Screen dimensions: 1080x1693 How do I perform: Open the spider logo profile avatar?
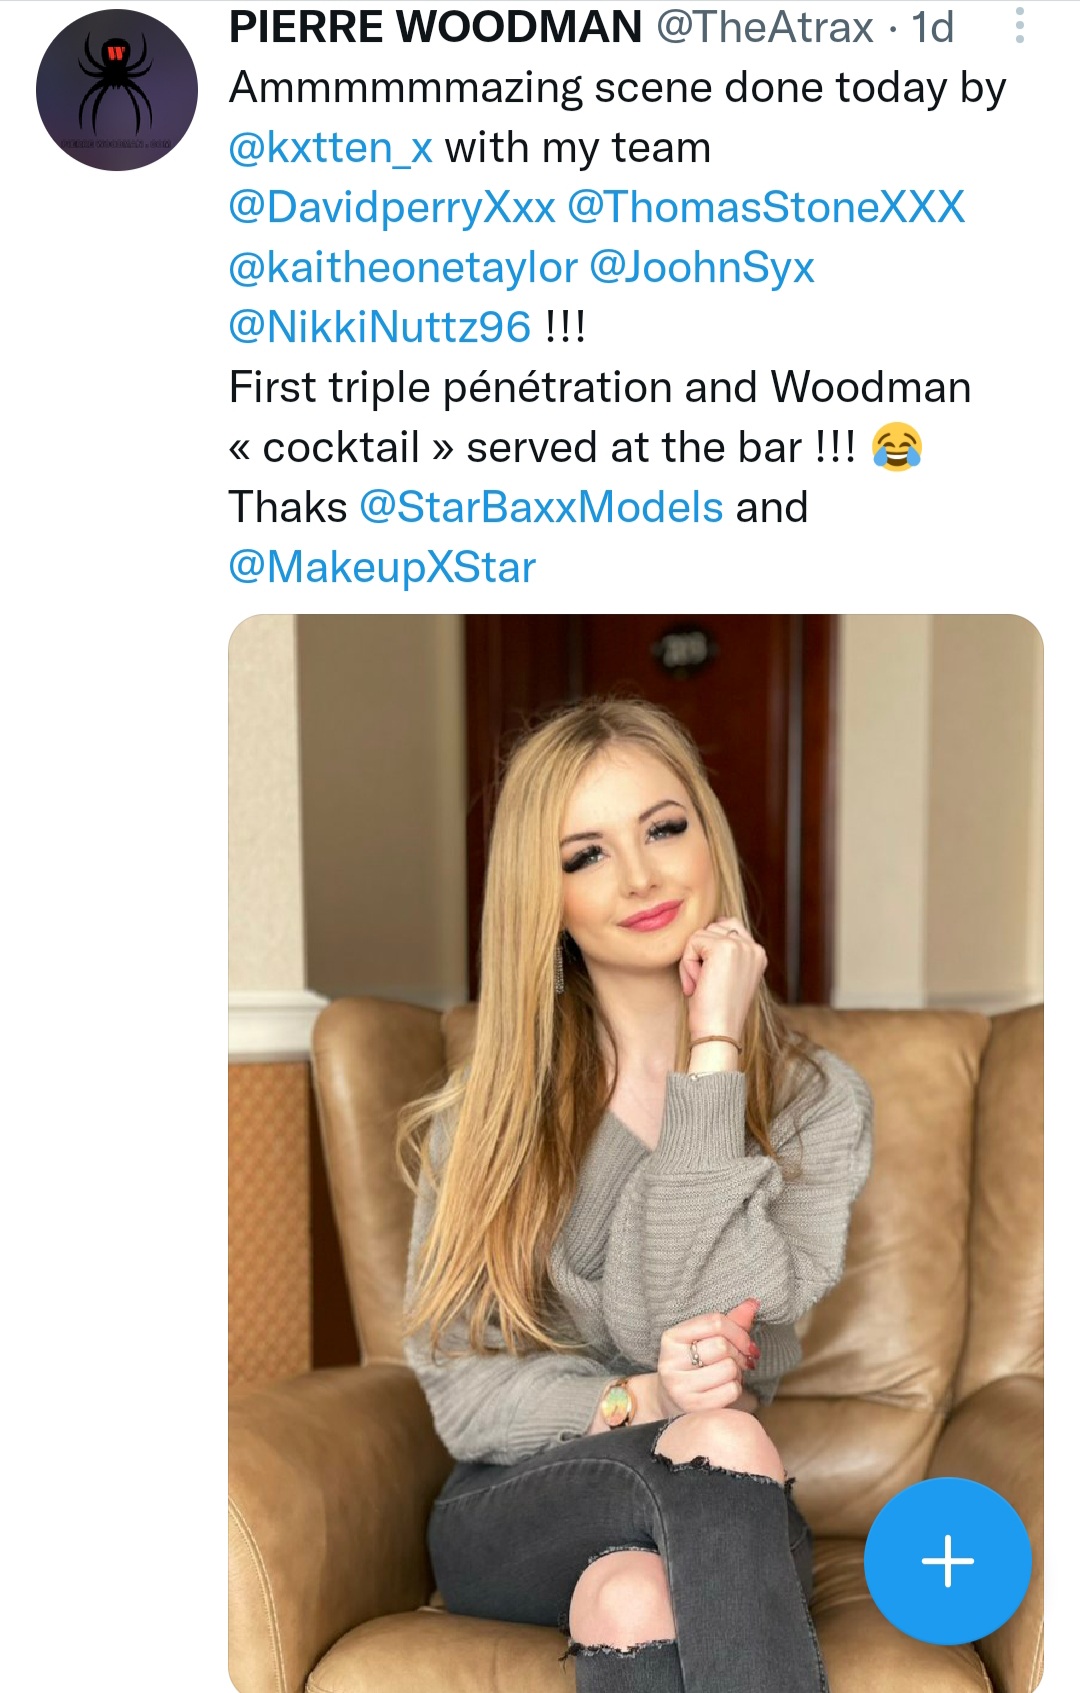[x=117, y=90]
